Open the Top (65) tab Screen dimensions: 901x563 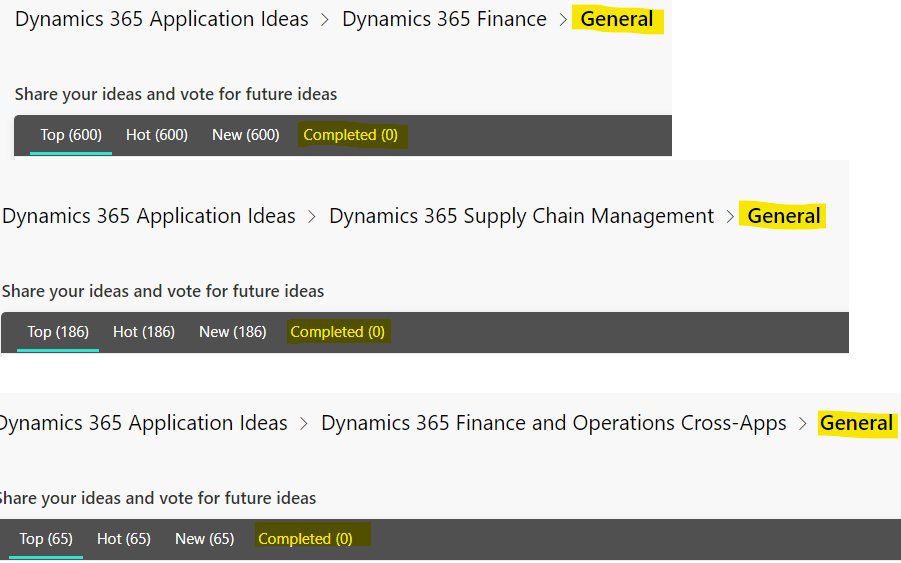(x=46, y=539)
